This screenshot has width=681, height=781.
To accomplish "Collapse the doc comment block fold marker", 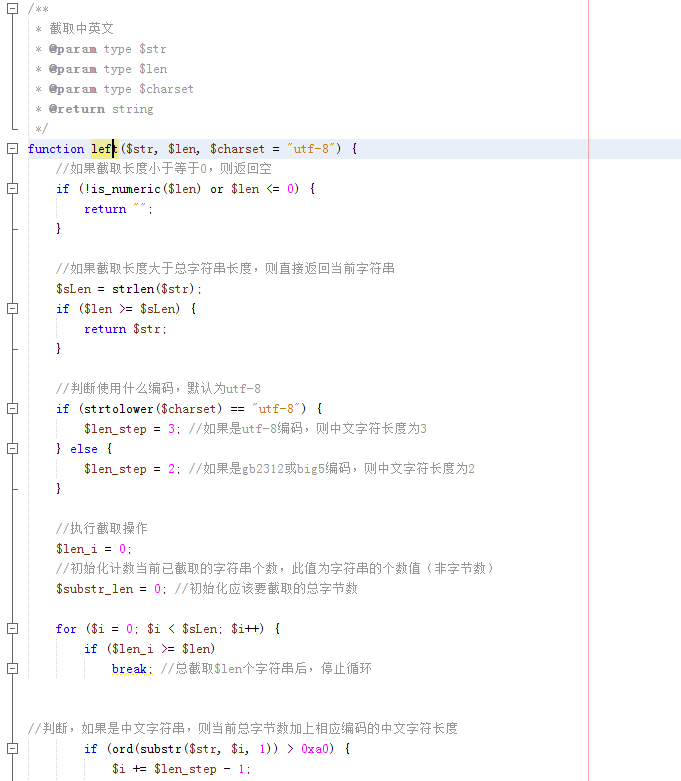I will pos(12,8).
